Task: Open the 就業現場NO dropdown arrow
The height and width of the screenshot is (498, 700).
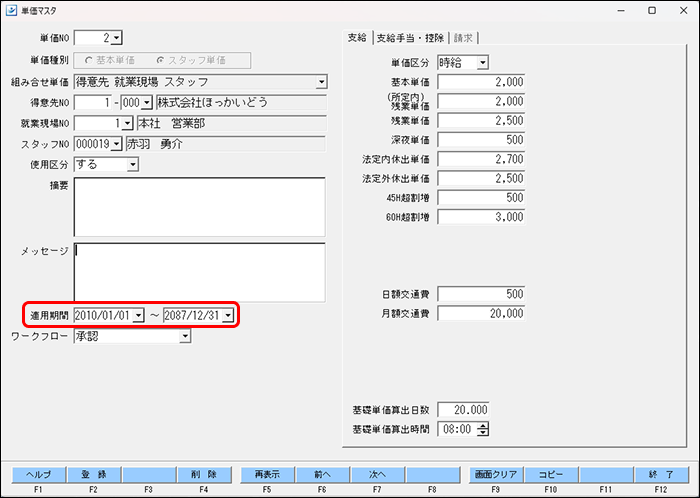Action: point(128,123)
